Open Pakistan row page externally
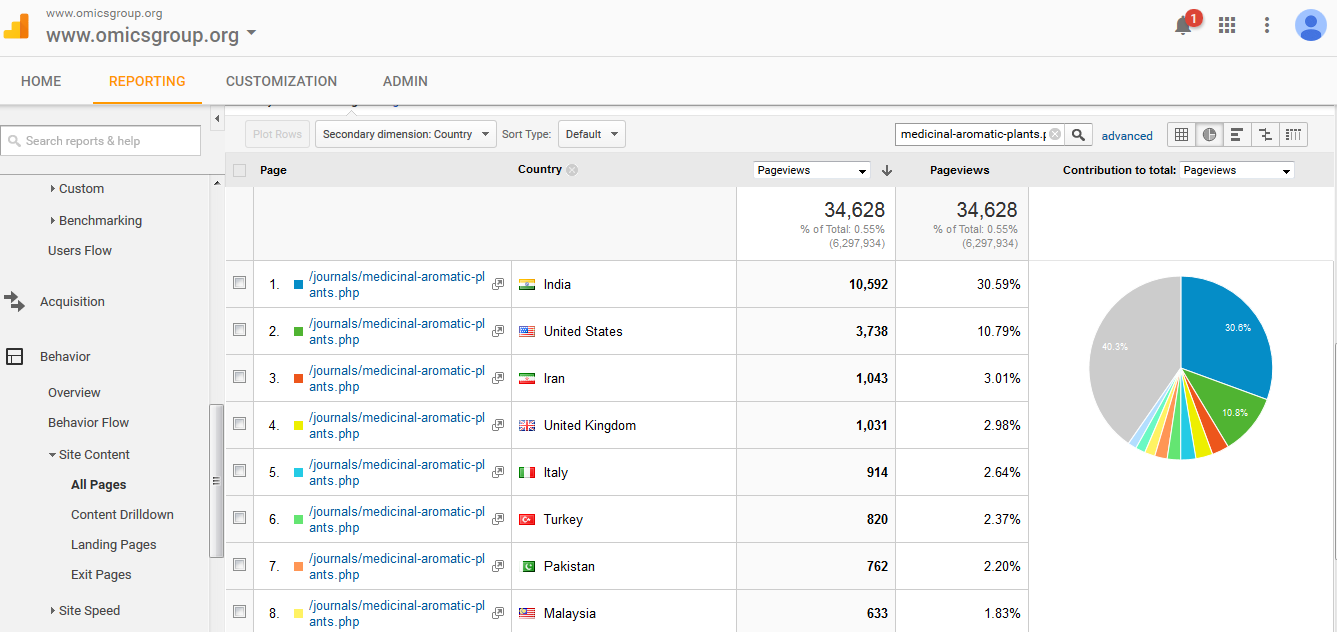This screenshot has width=1337, height=632. [x=498, y=566]
